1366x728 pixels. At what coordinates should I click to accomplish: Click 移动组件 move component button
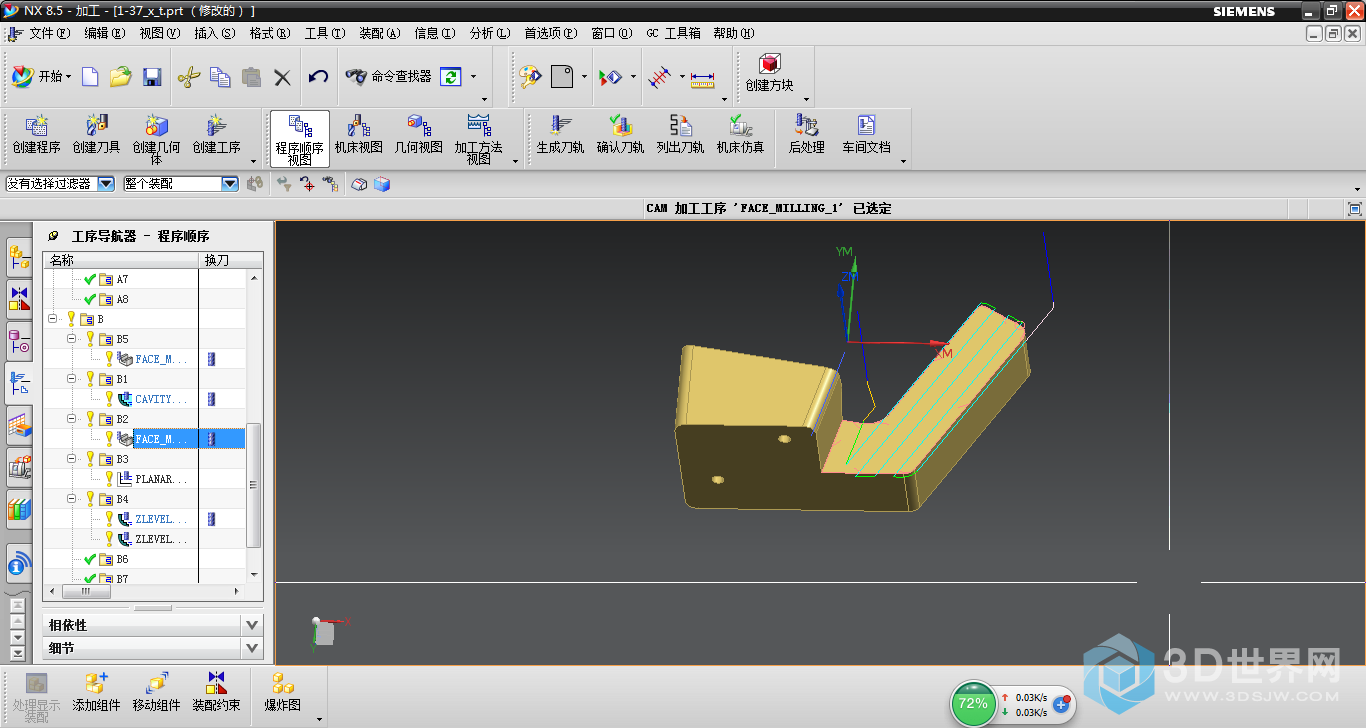click(x=157, y=692)
